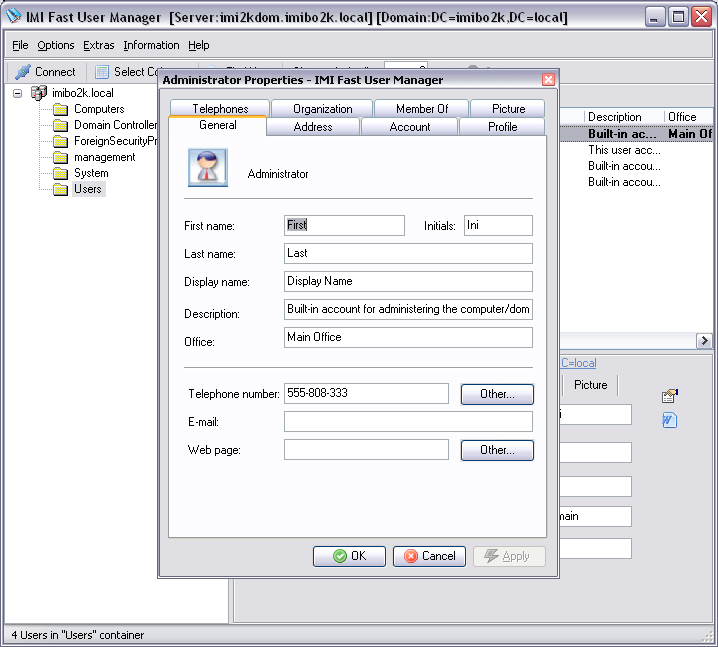The height and width of the screenshot is (647, 718).
Task: Switch to the Telephones tab
Action: click(220, 109)
